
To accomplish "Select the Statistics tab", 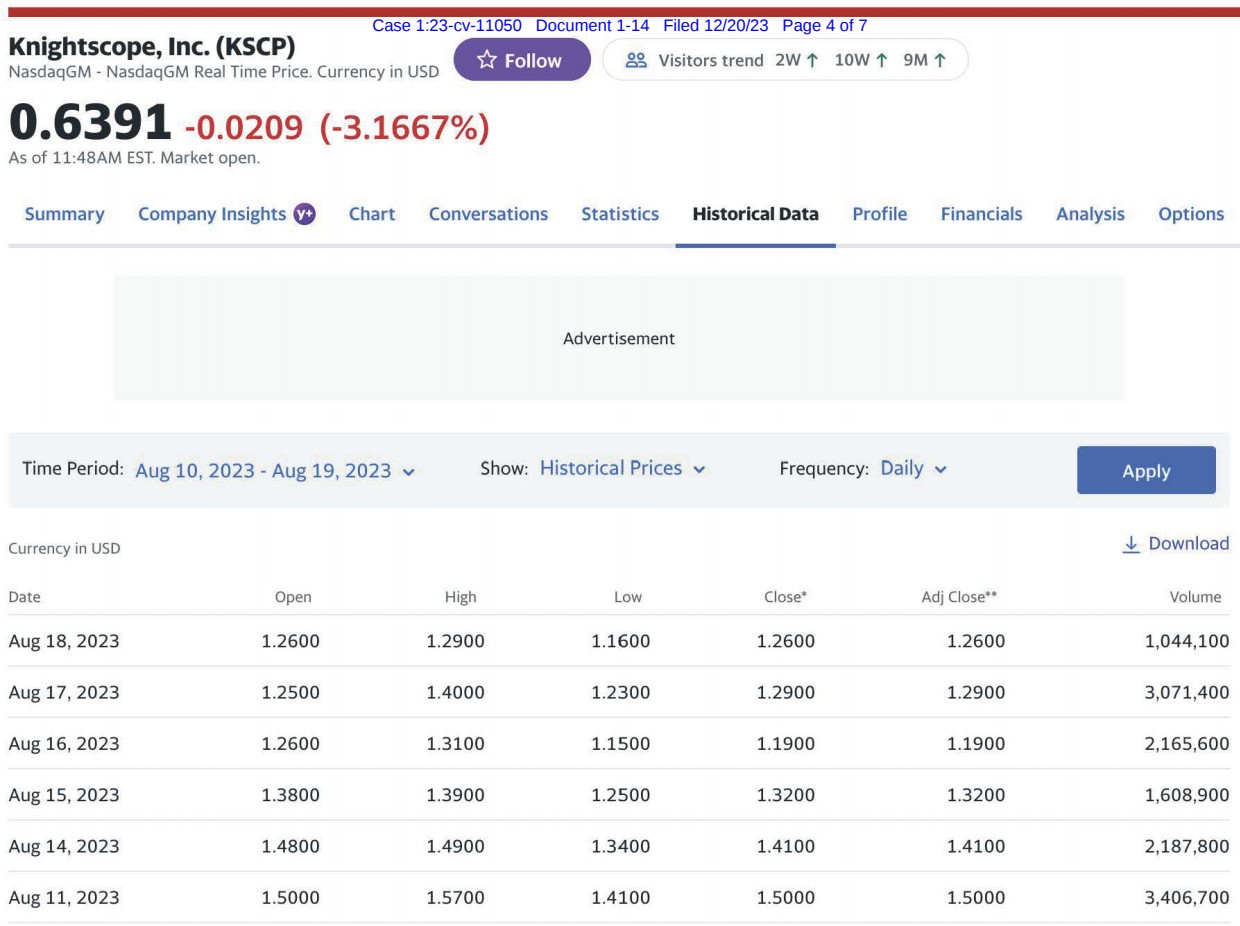I will click(x=620, y=214).
